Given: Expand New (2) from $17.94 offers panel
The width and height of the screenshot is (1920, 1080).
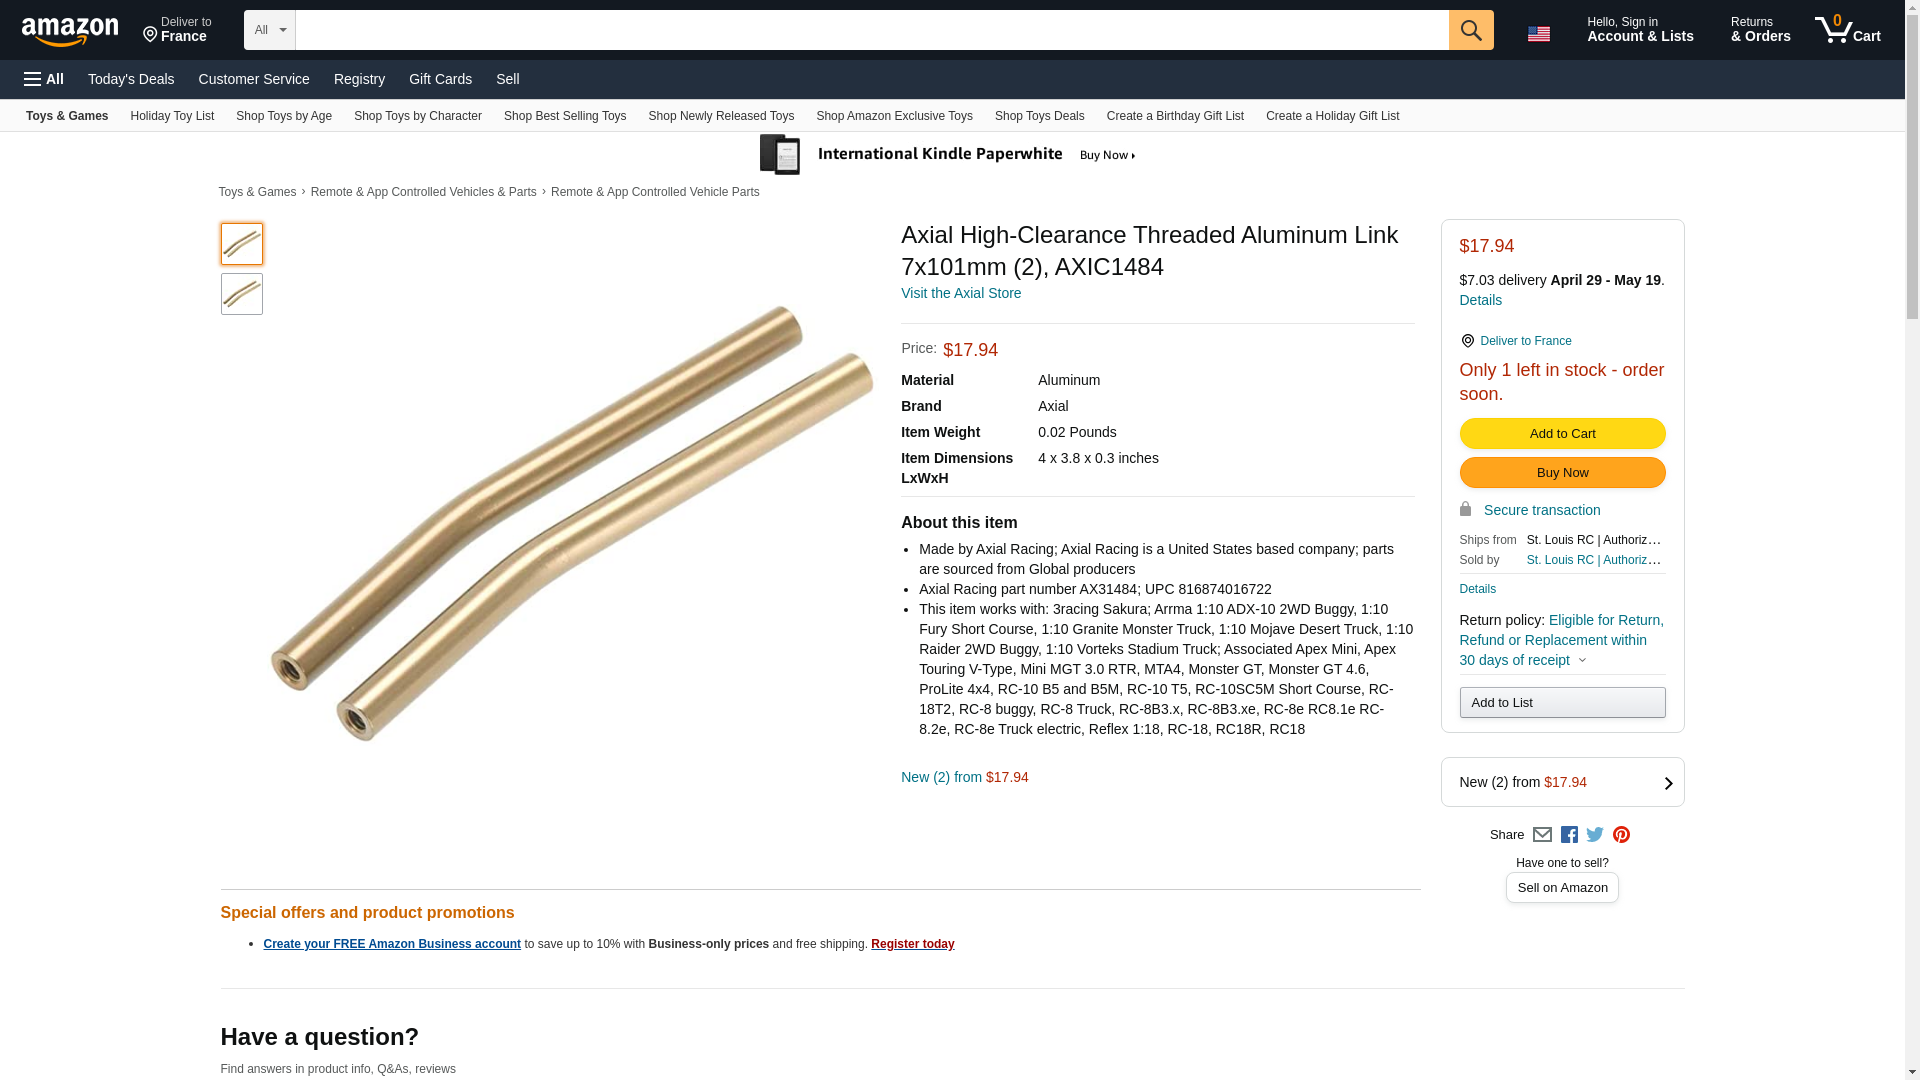Looking at the screenshot, I should [1667, 783].
